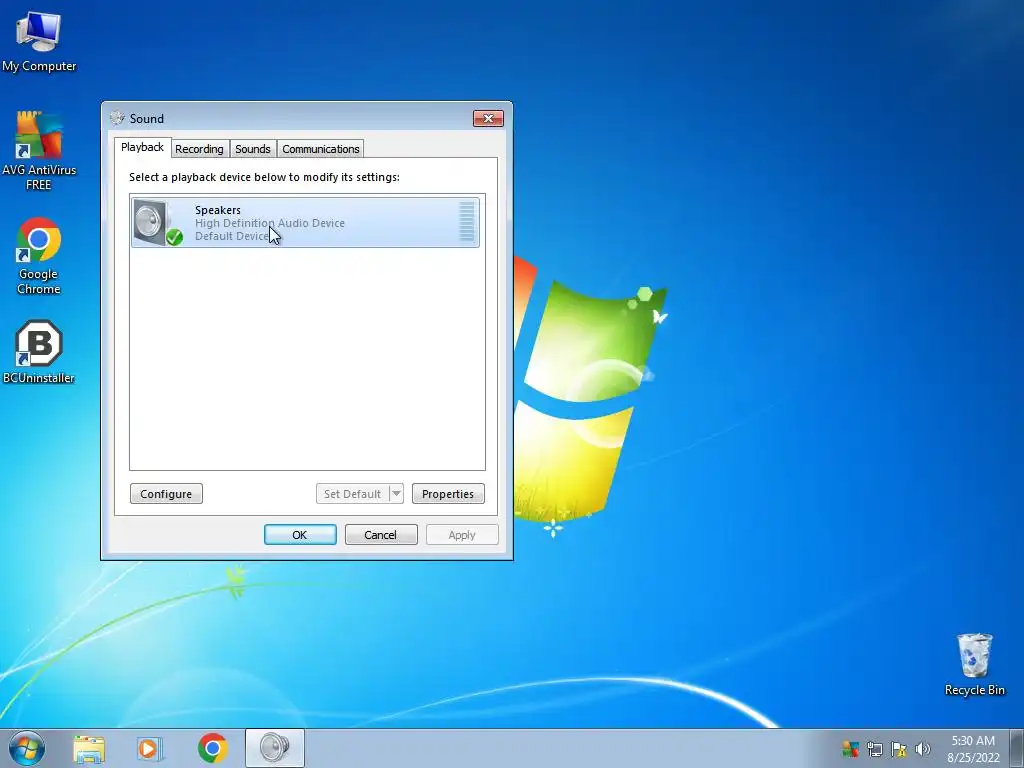The height and width of the screenshot is (768, 1024).
Task: Click the volume speaker tray icon
Action: 922,748
